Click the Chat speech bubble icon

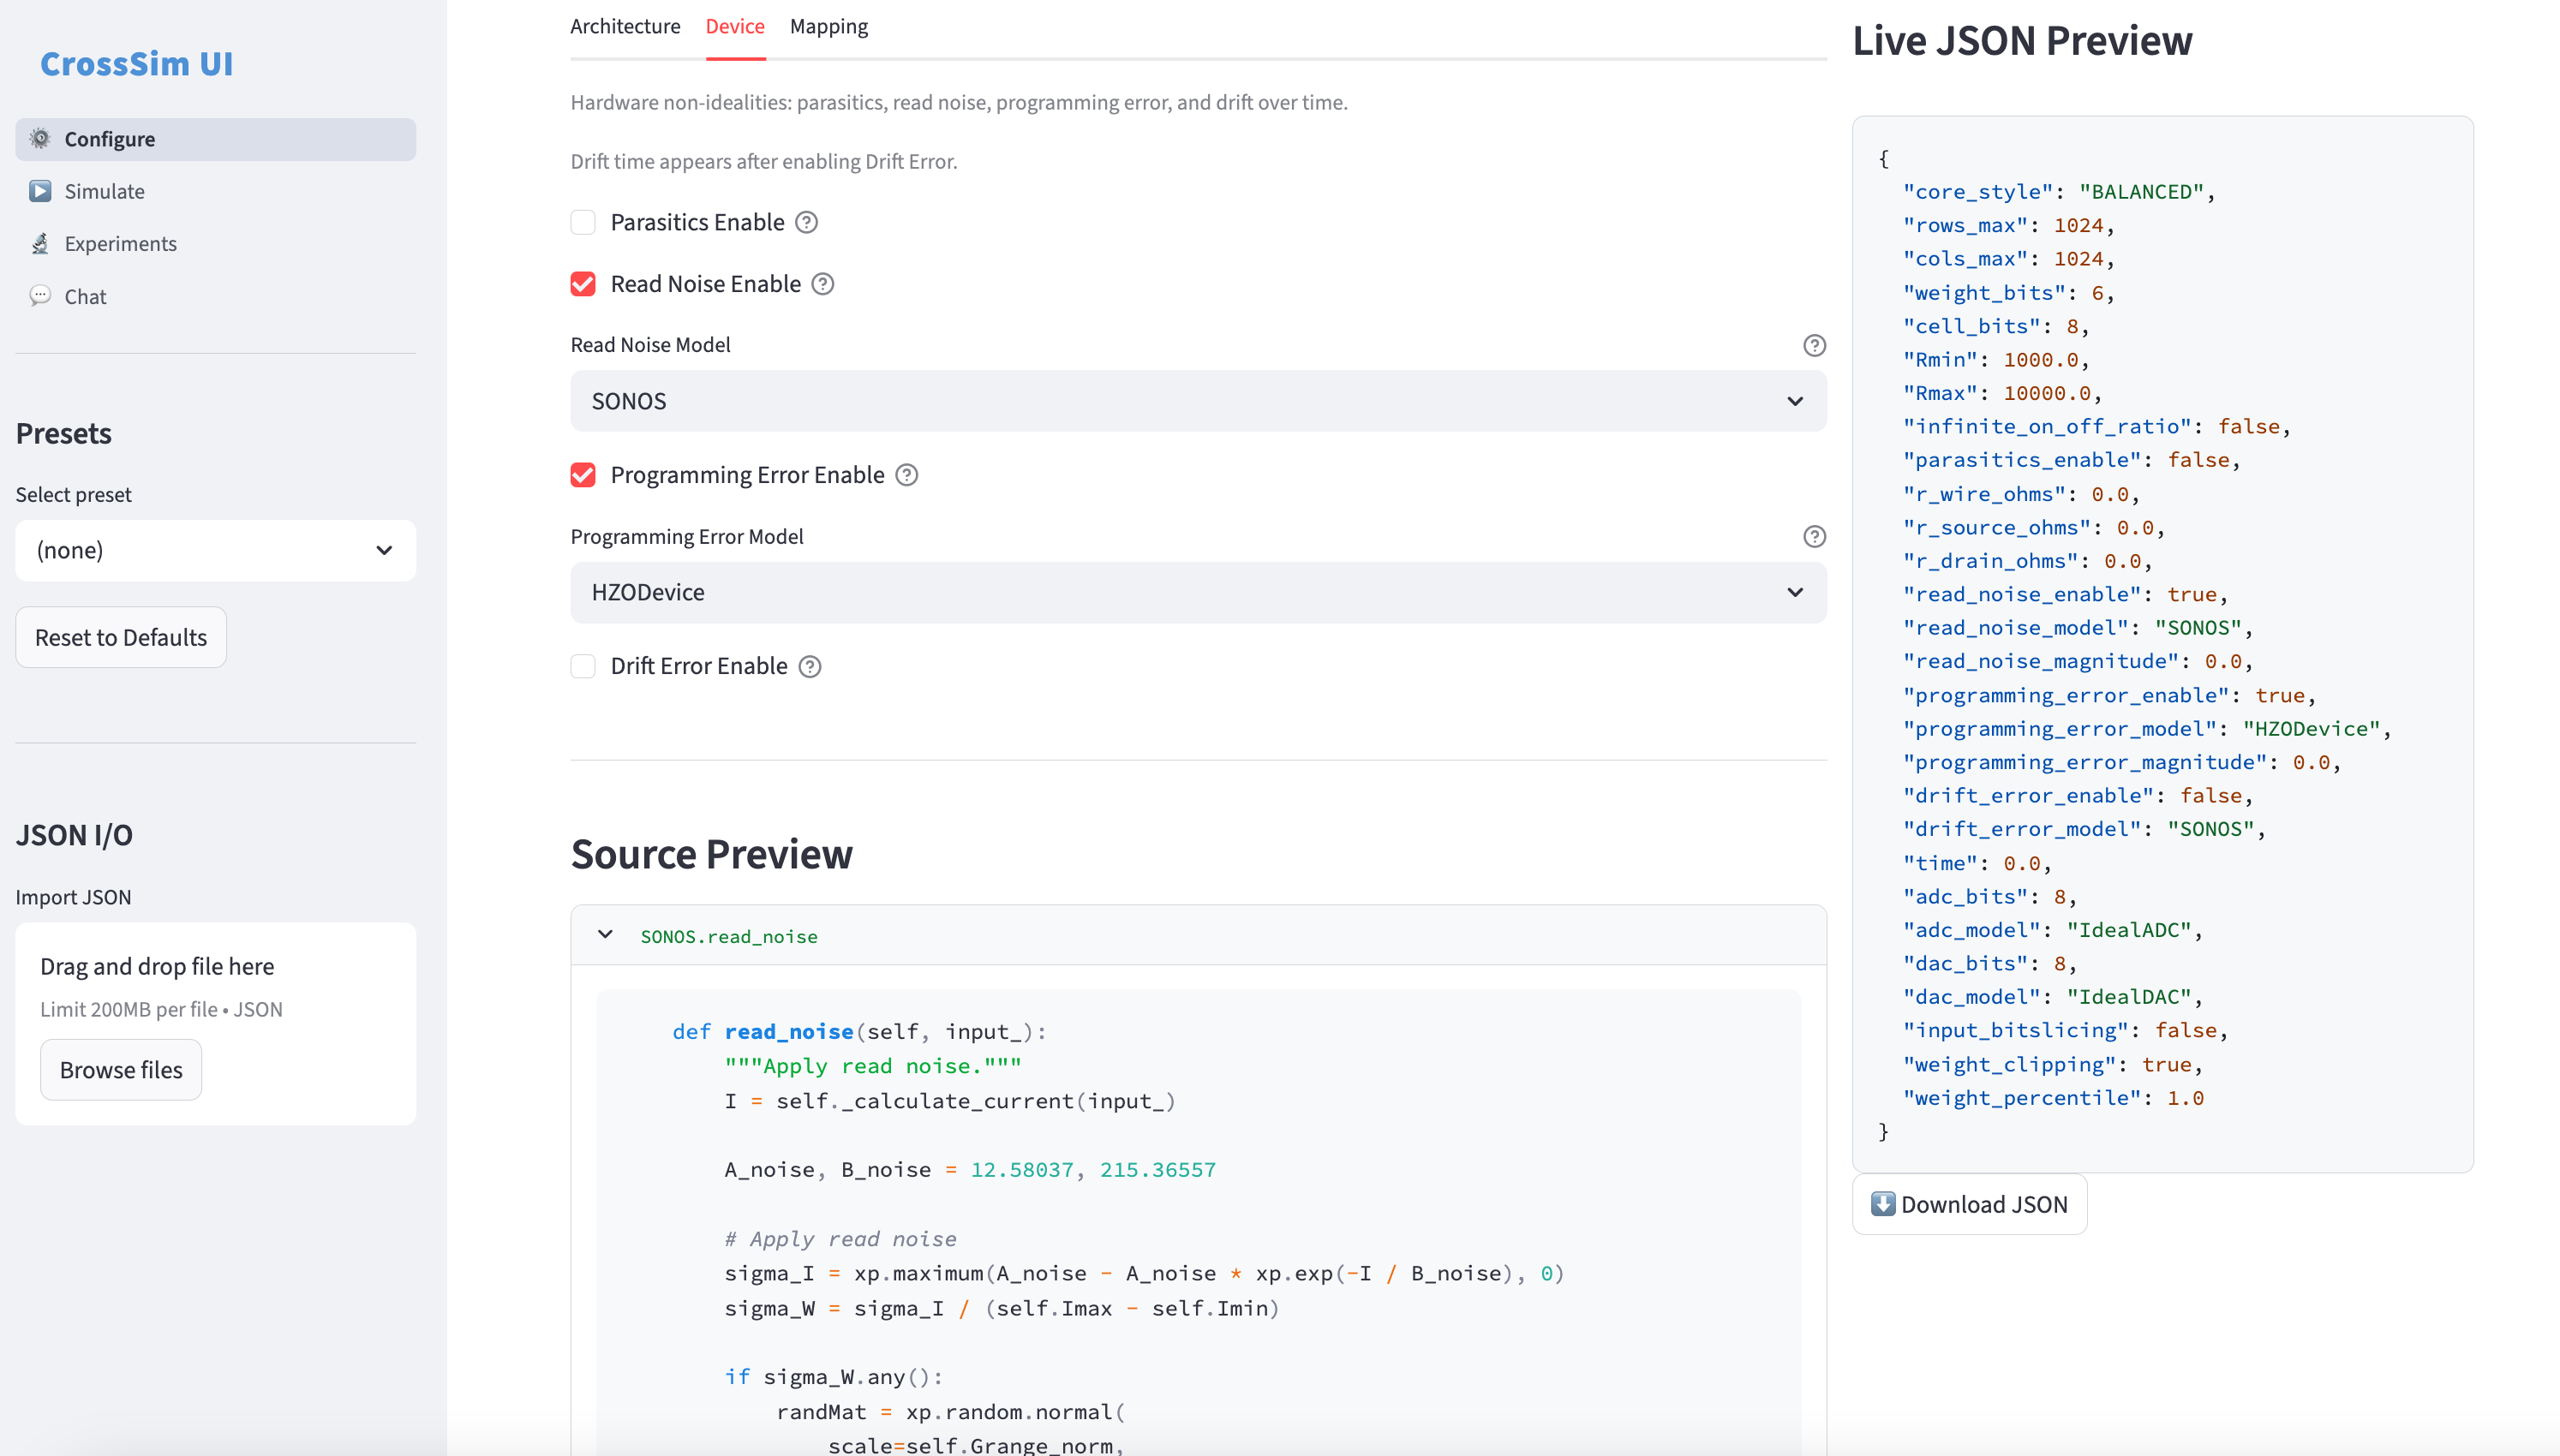[x=40, y=296]
